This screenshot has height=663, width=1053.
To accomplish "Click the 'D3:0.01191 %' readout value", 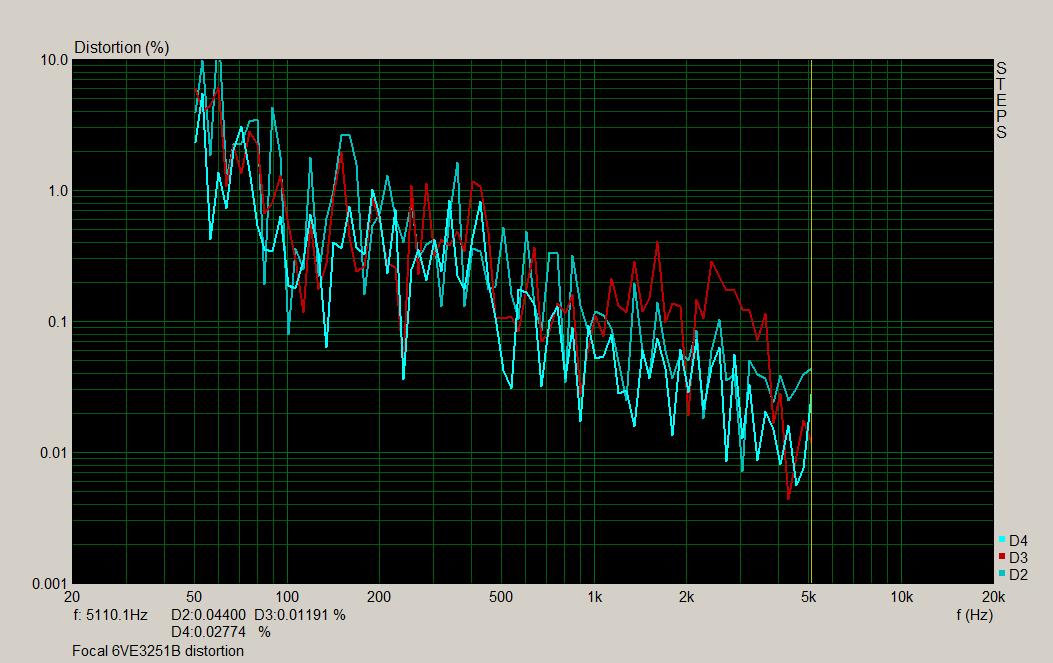I will 300,615.
